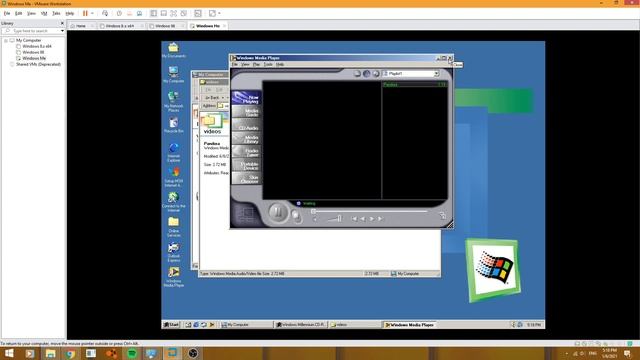Toggle the VMware thumbnail bar
The height and width of the screenshot is (360, 640).
164,13
